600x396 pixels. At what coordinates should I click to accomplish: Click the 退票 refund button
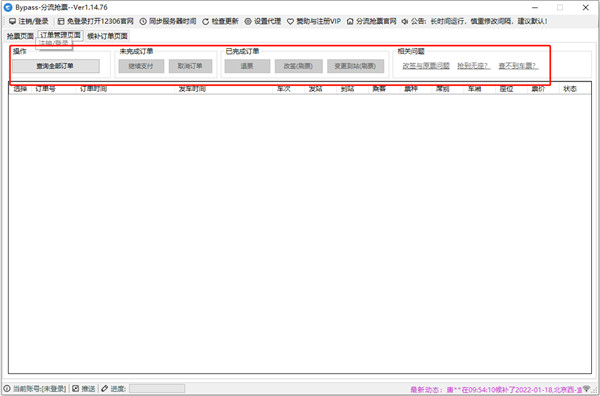pyautogui.click(x=247, y=66)
